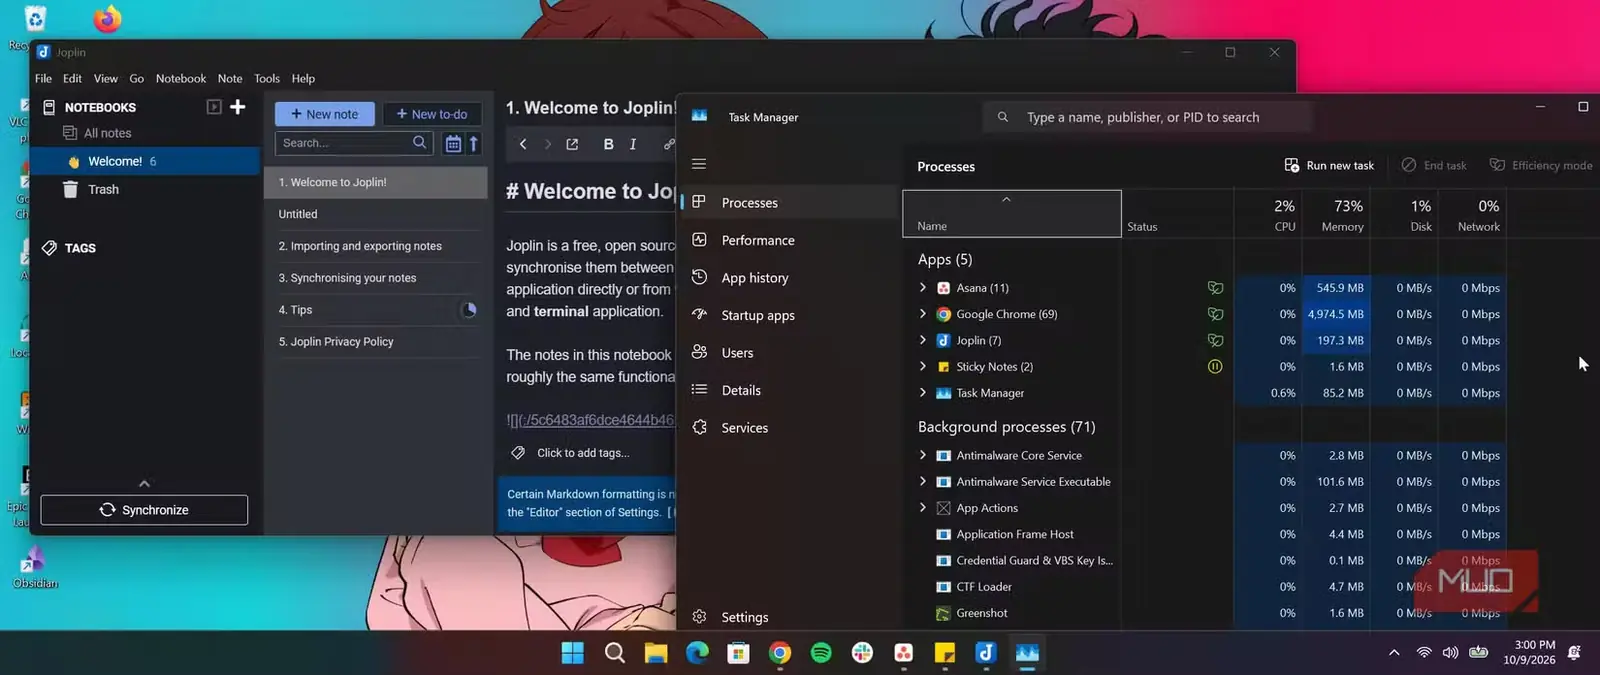Apply italic formatting in Joplin editor
1600x675 pixels.
tap(633, 144)
